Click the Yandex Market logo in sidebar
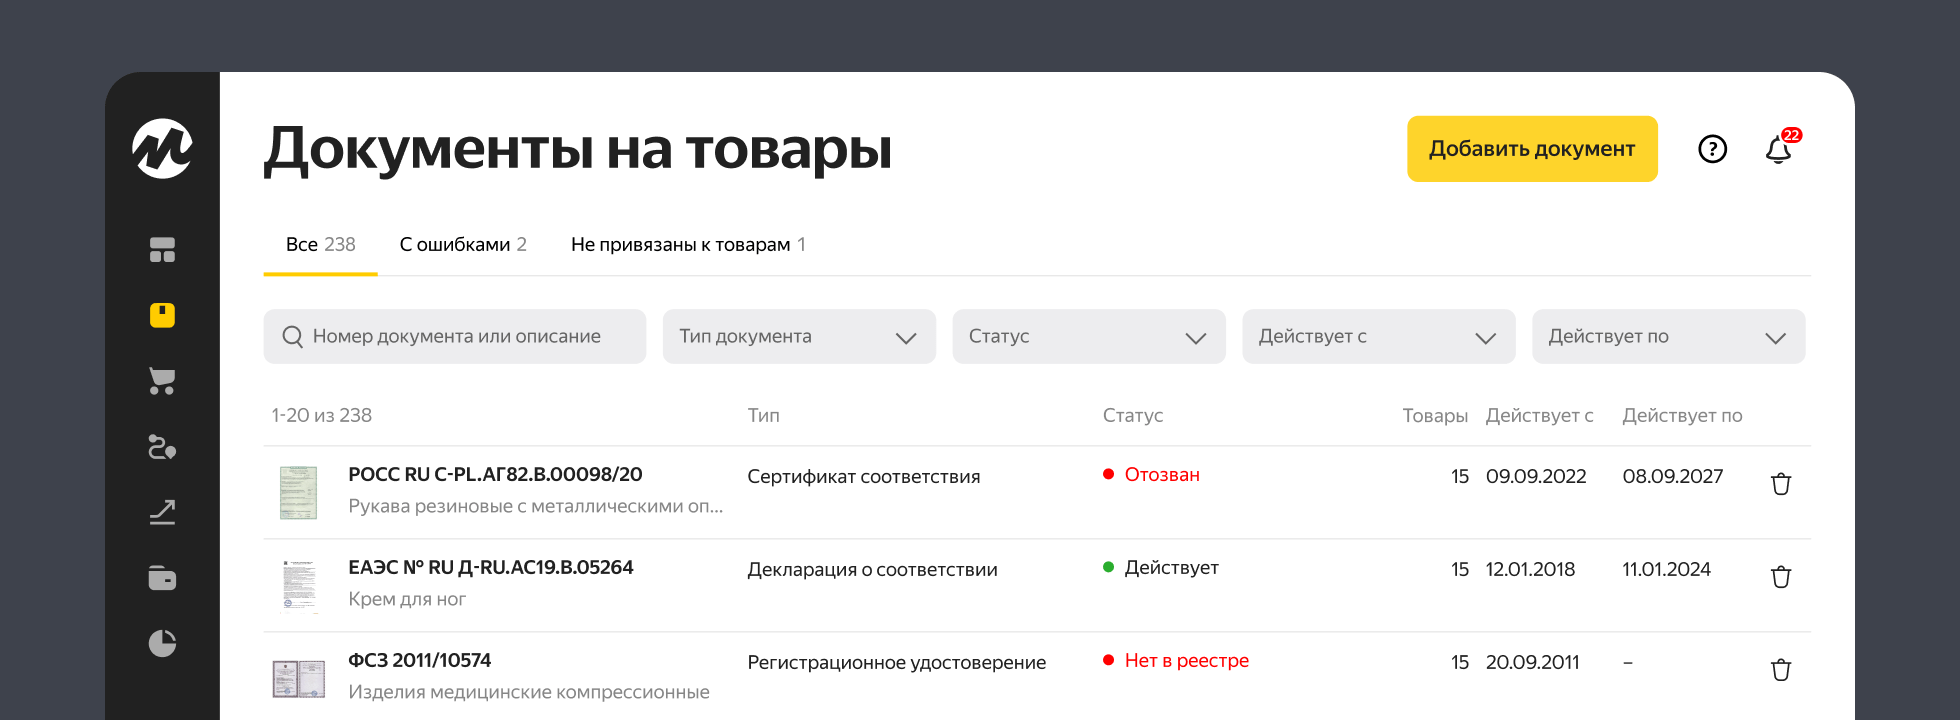 tap(162, 149)
